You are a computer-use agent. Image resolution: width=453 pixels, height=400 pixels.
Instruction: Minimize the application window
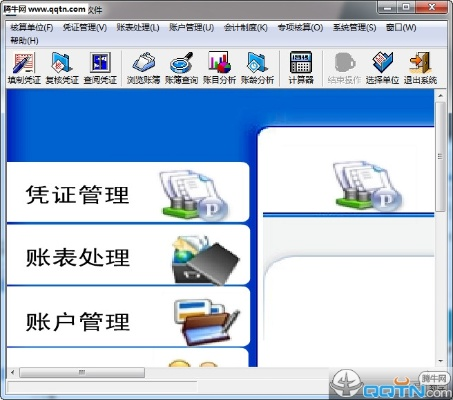pos(388,7)
